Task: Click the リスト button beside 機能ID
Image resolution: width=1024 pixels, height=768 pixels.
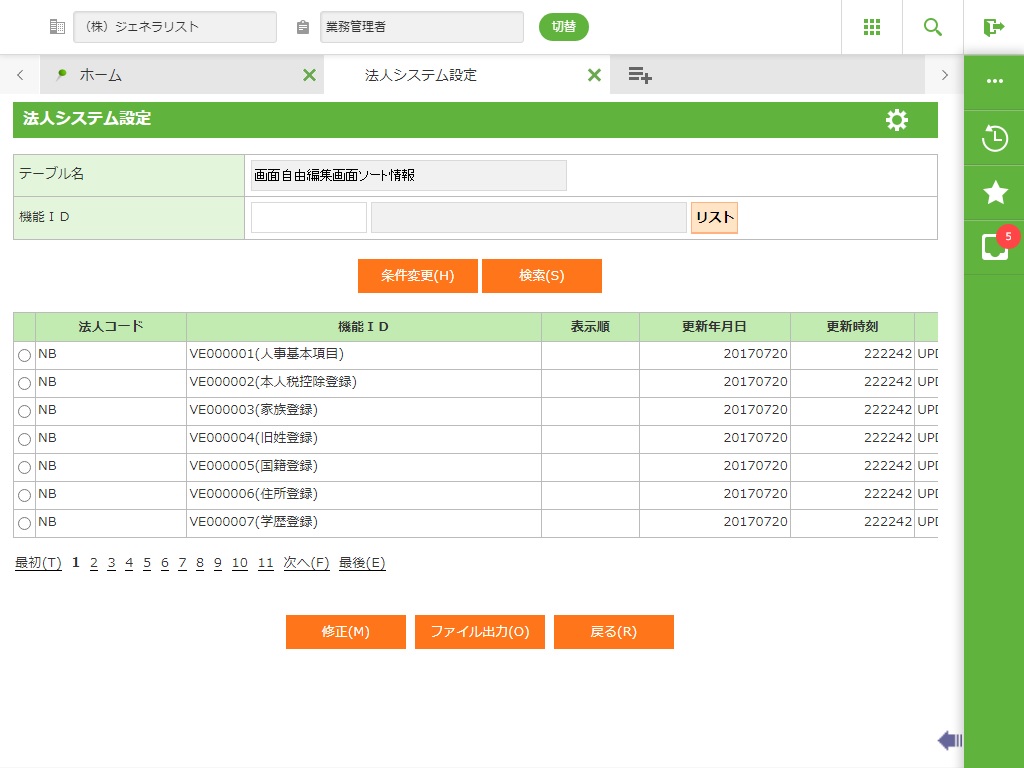Action: 714,218
